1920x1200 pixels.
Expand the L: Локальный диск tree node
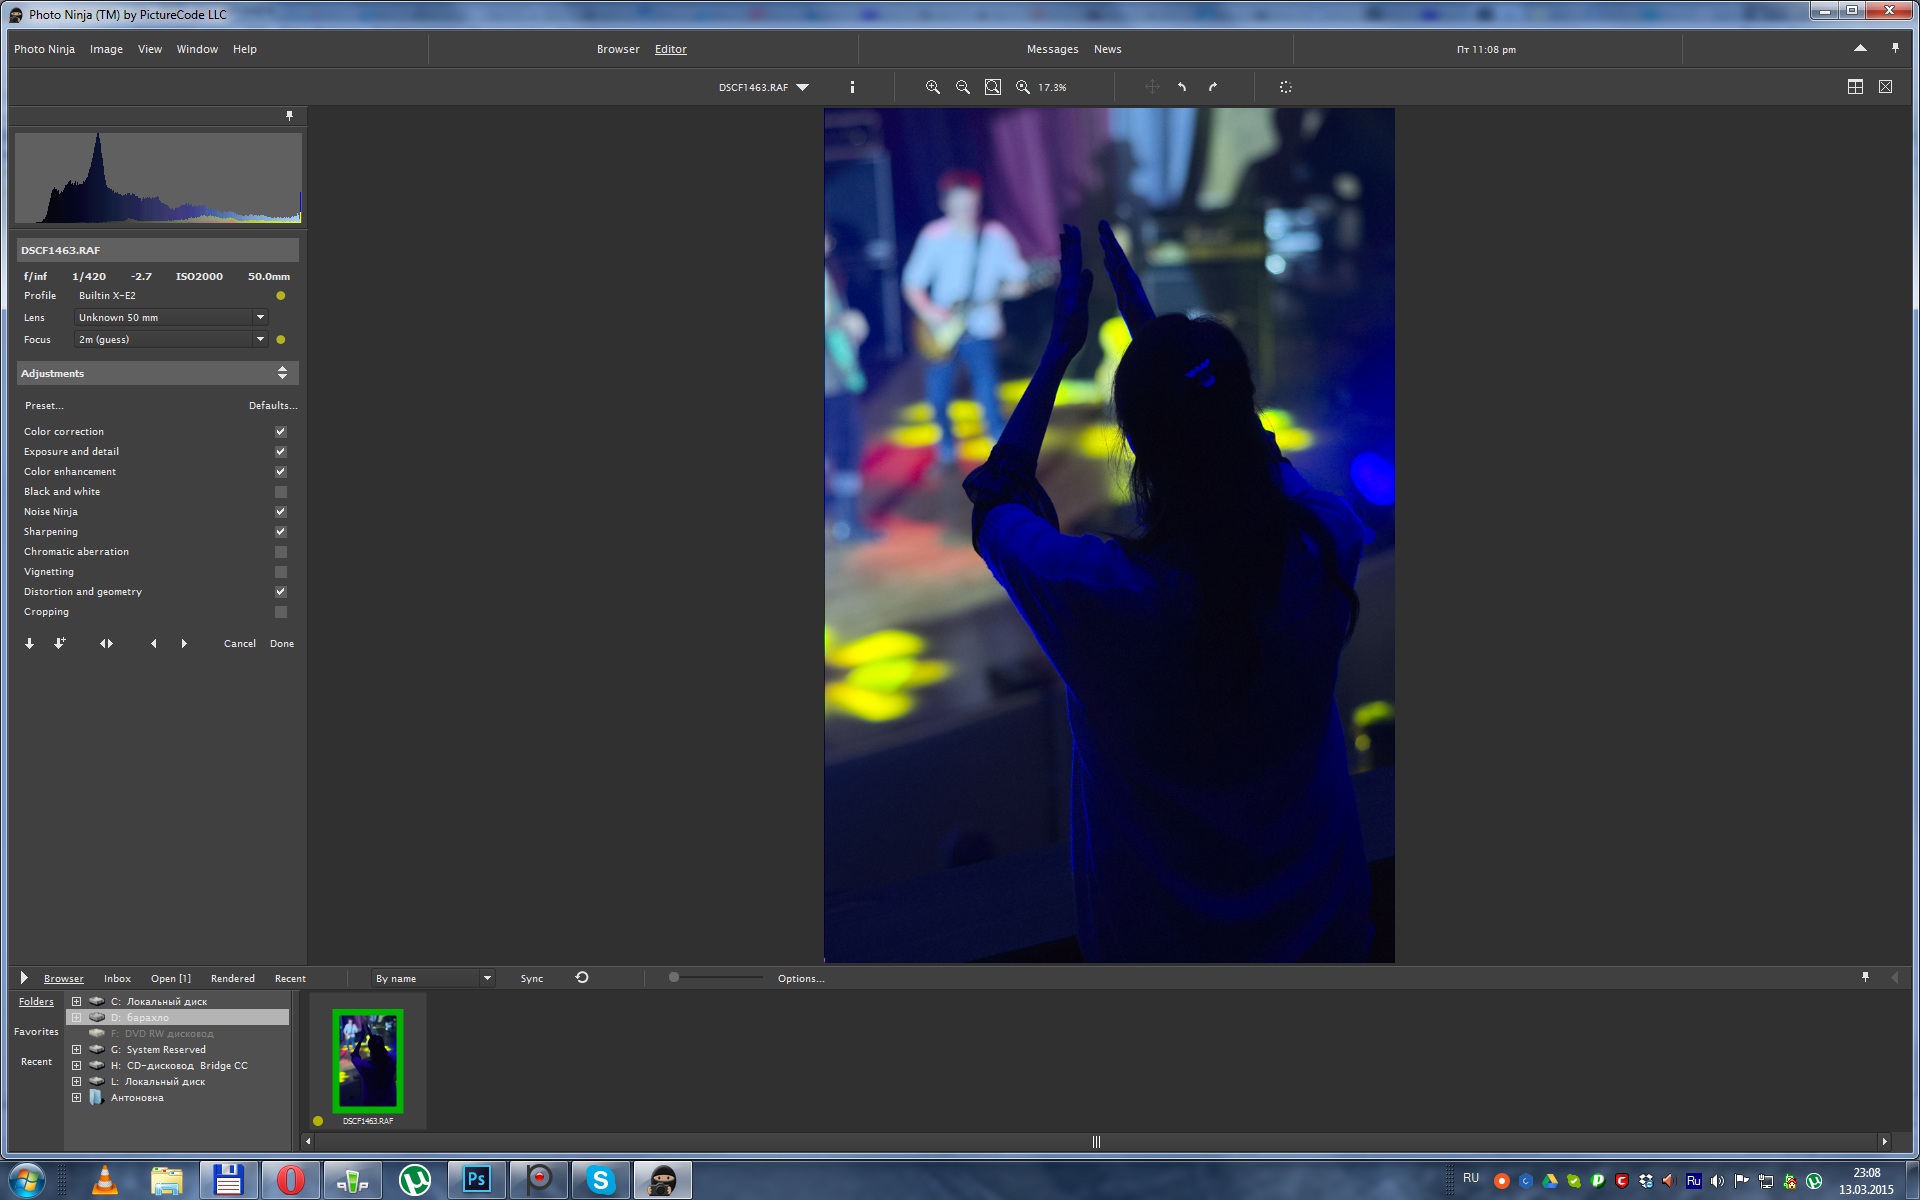[76, 1081]
